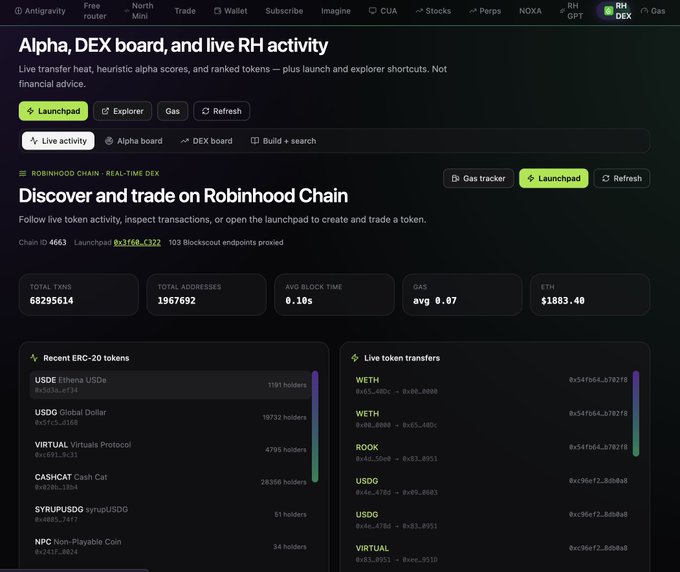Click the Avg Block Time card

pyautogui.click(x=334, y=294)
